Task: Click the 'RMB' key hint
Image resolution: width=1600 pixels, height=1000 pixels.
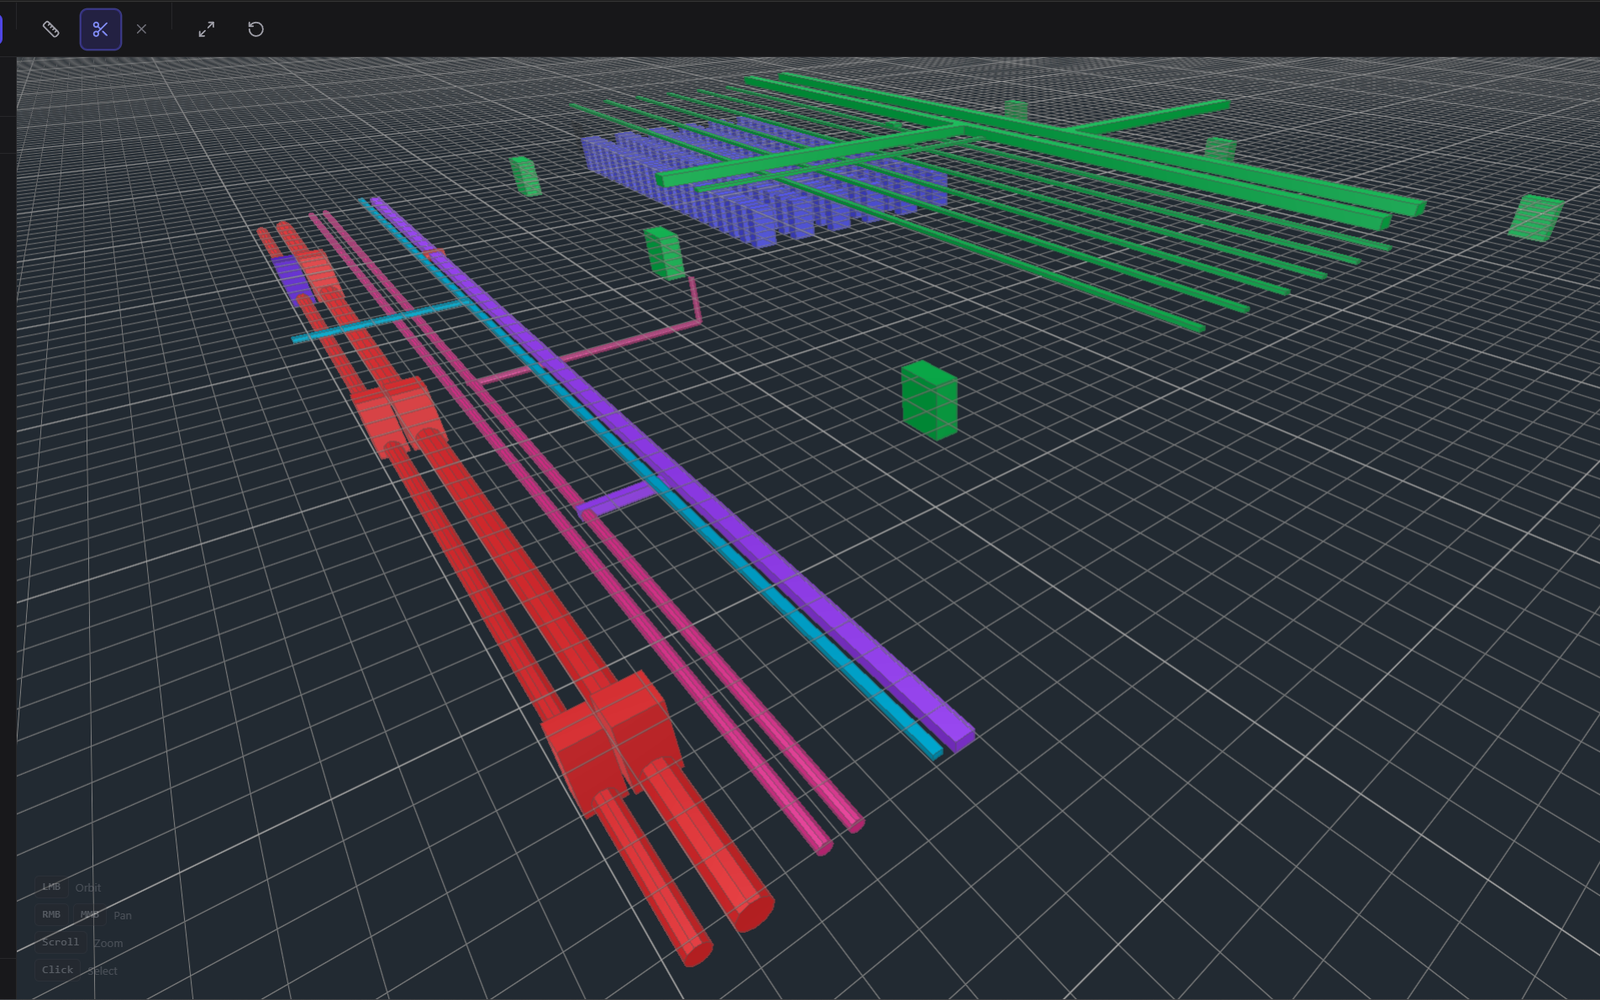Action: point(51,915)
